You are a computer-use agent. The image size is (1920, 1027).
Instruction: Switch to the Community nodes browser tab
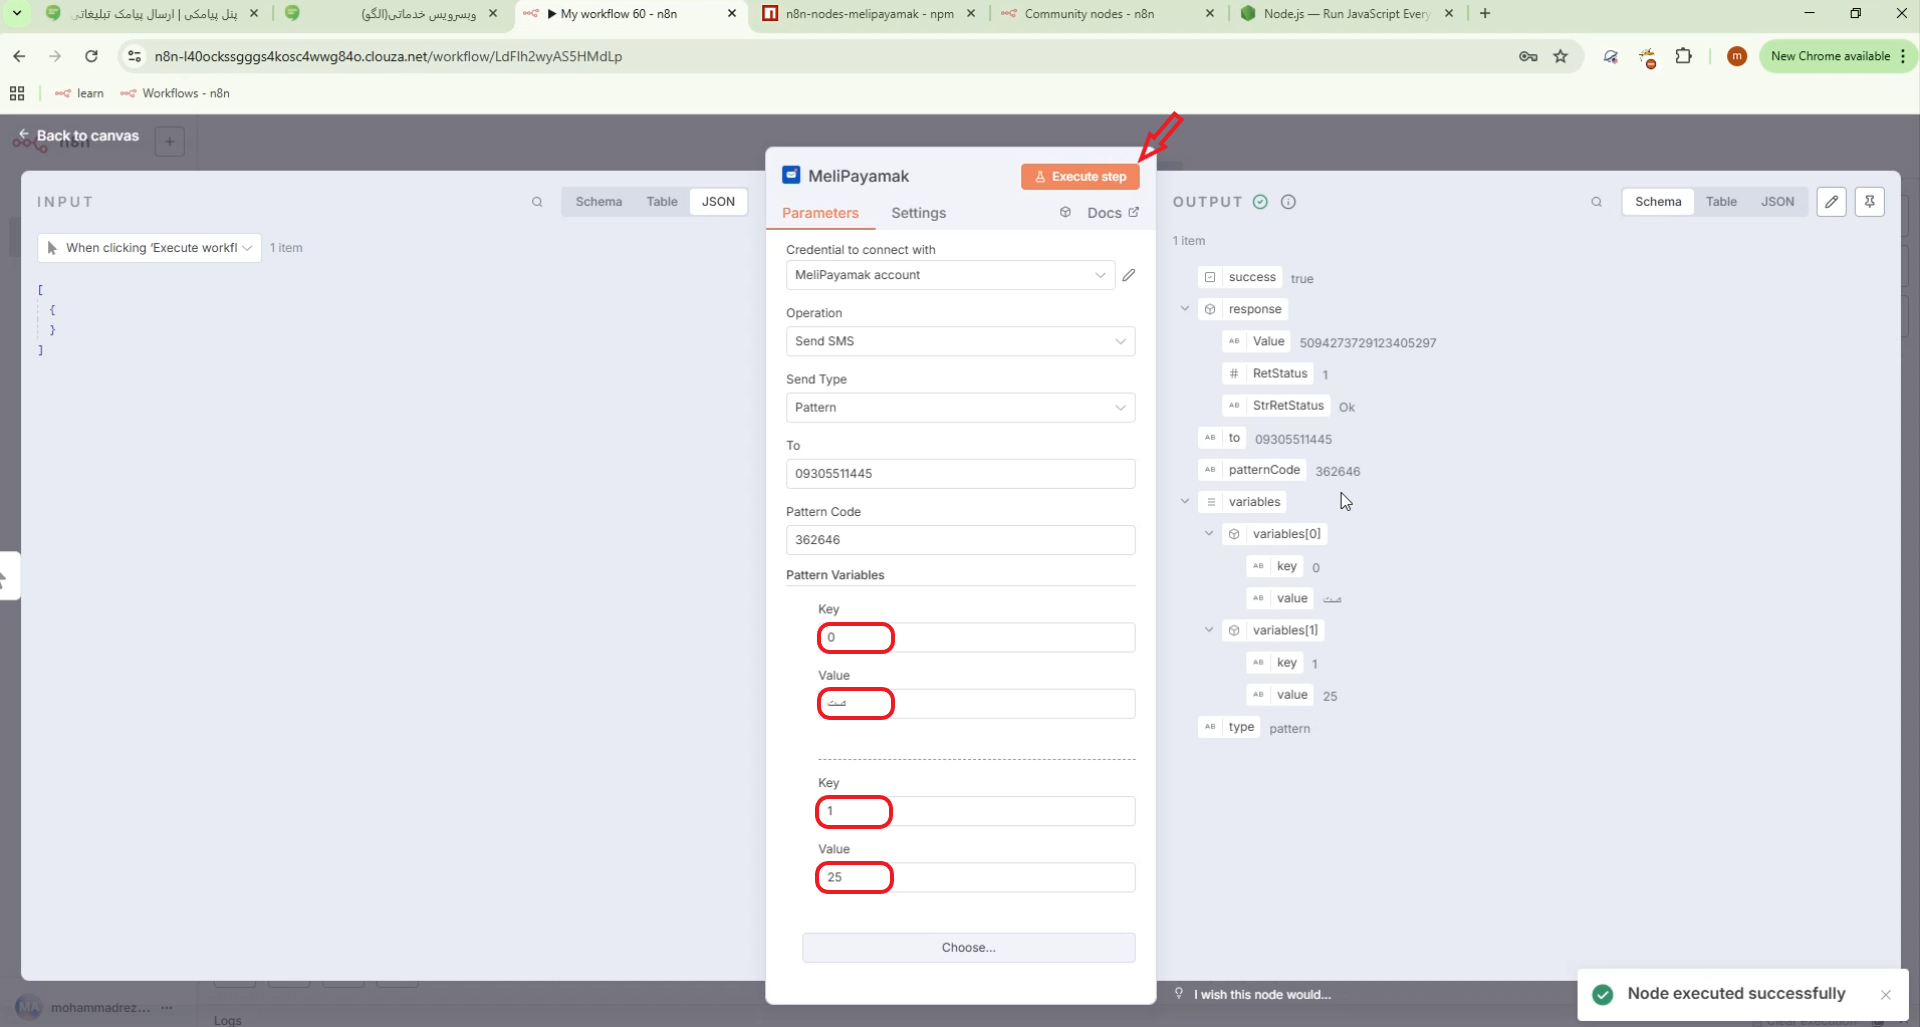click(1089, 14)
